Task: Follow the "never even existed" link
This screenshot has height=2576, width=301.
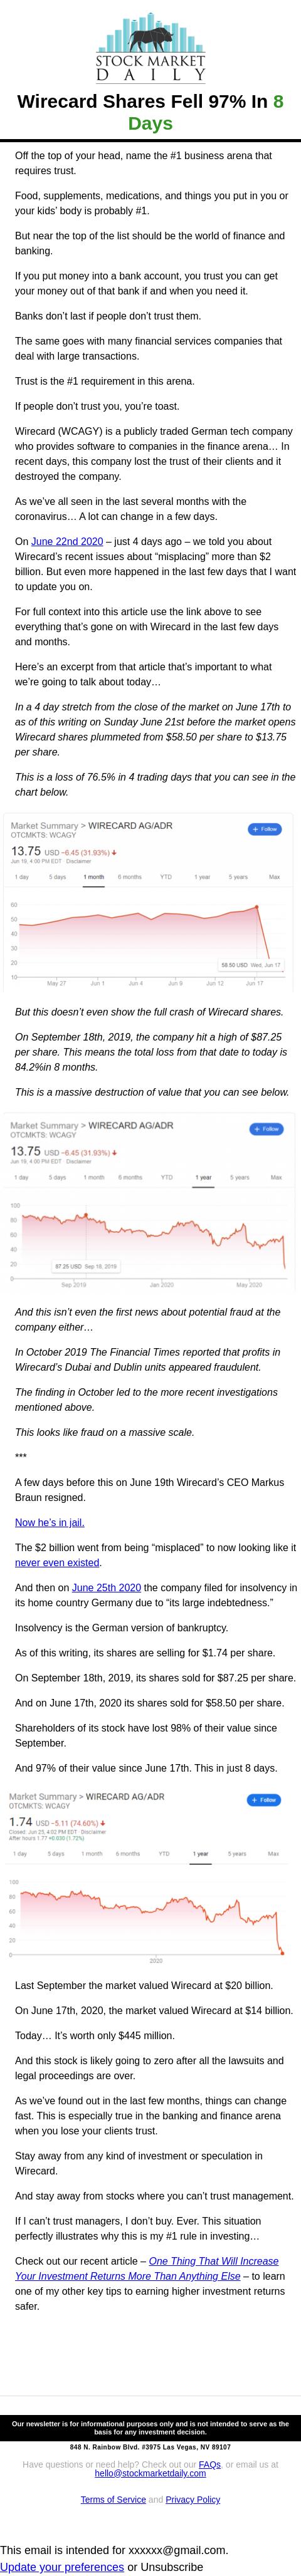Action: tap(57, 1562)
